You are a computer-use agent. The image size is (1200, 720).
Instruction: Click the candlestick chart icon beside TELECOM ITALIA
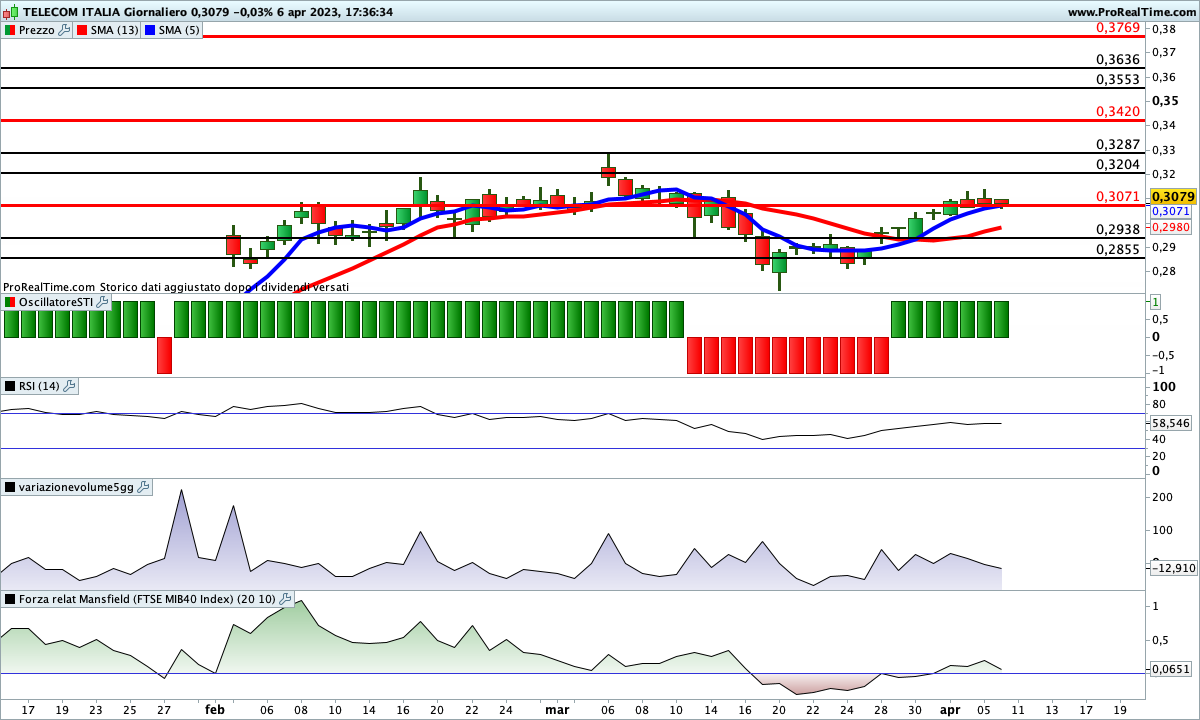pos(10,12)
